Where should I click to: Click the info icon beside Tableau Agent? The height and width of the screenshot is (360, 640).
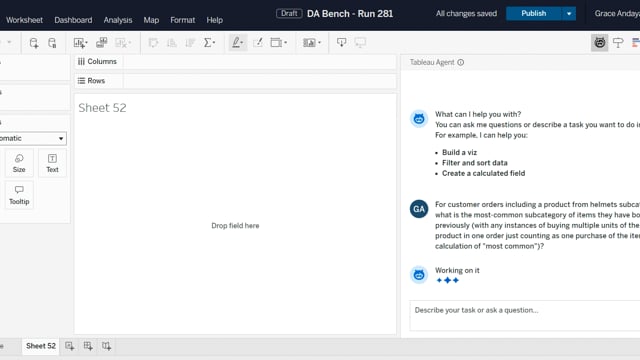[x=460, y=62]
